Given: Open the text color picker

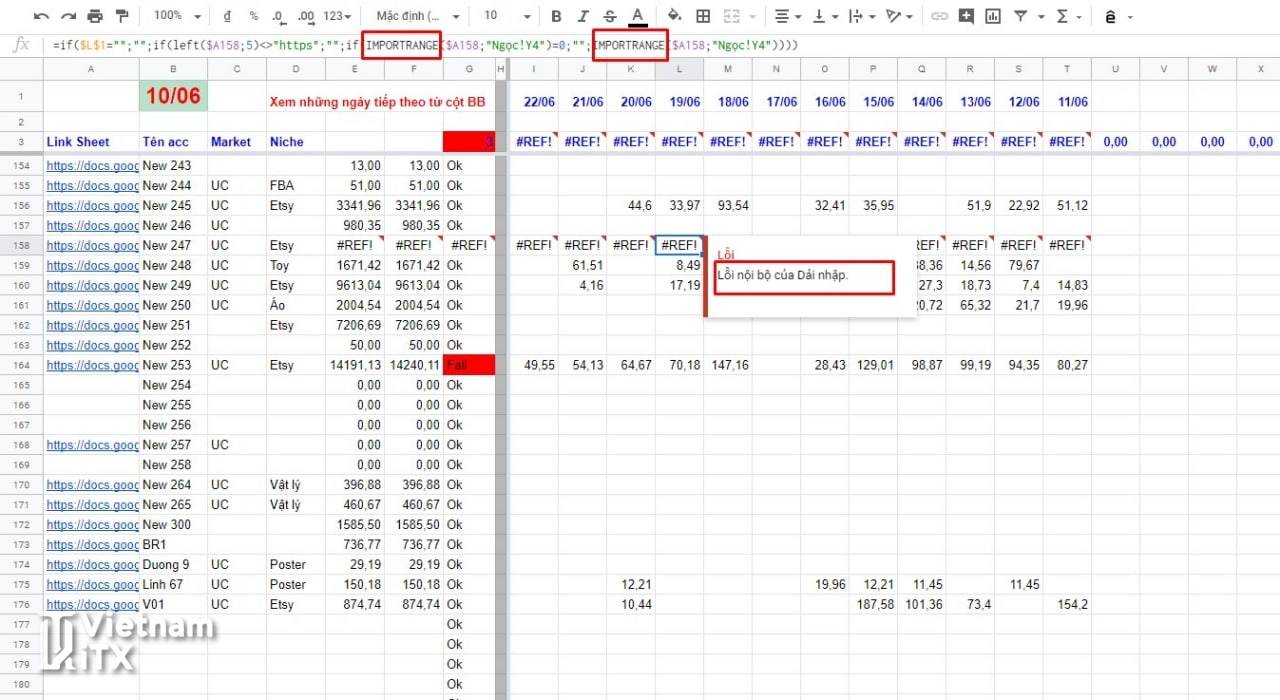Looking at the screenshot, I should click(x=637, y=16).
